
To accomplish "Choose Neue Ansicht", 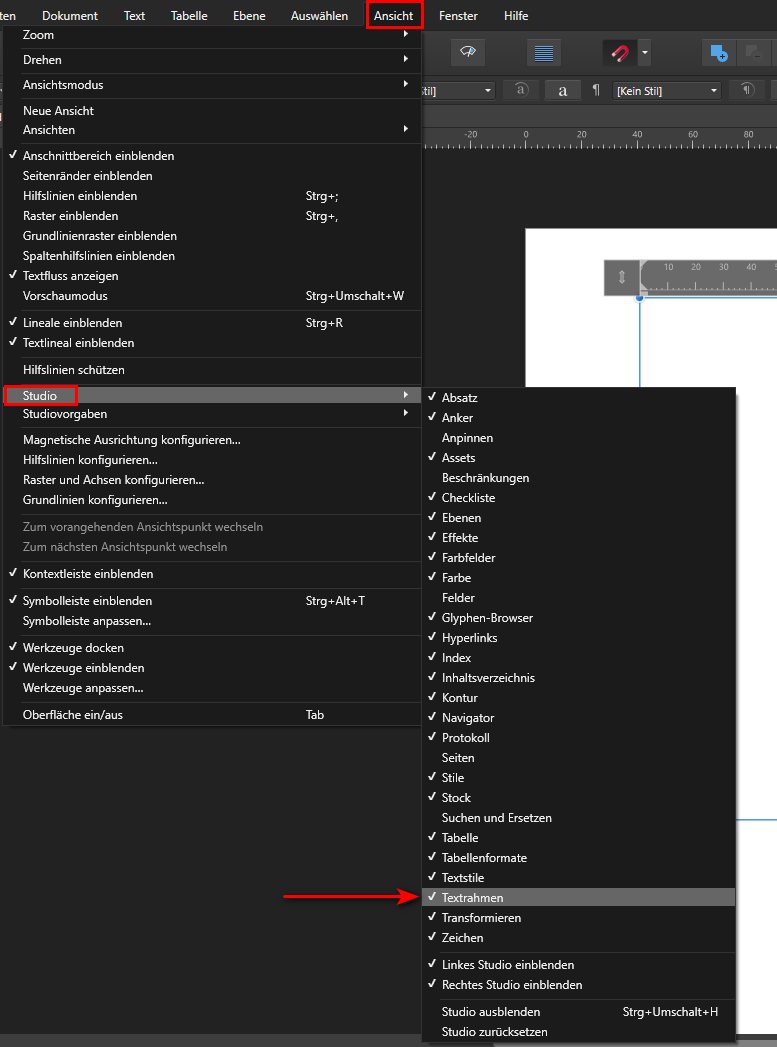I will (x=212, y=111).
